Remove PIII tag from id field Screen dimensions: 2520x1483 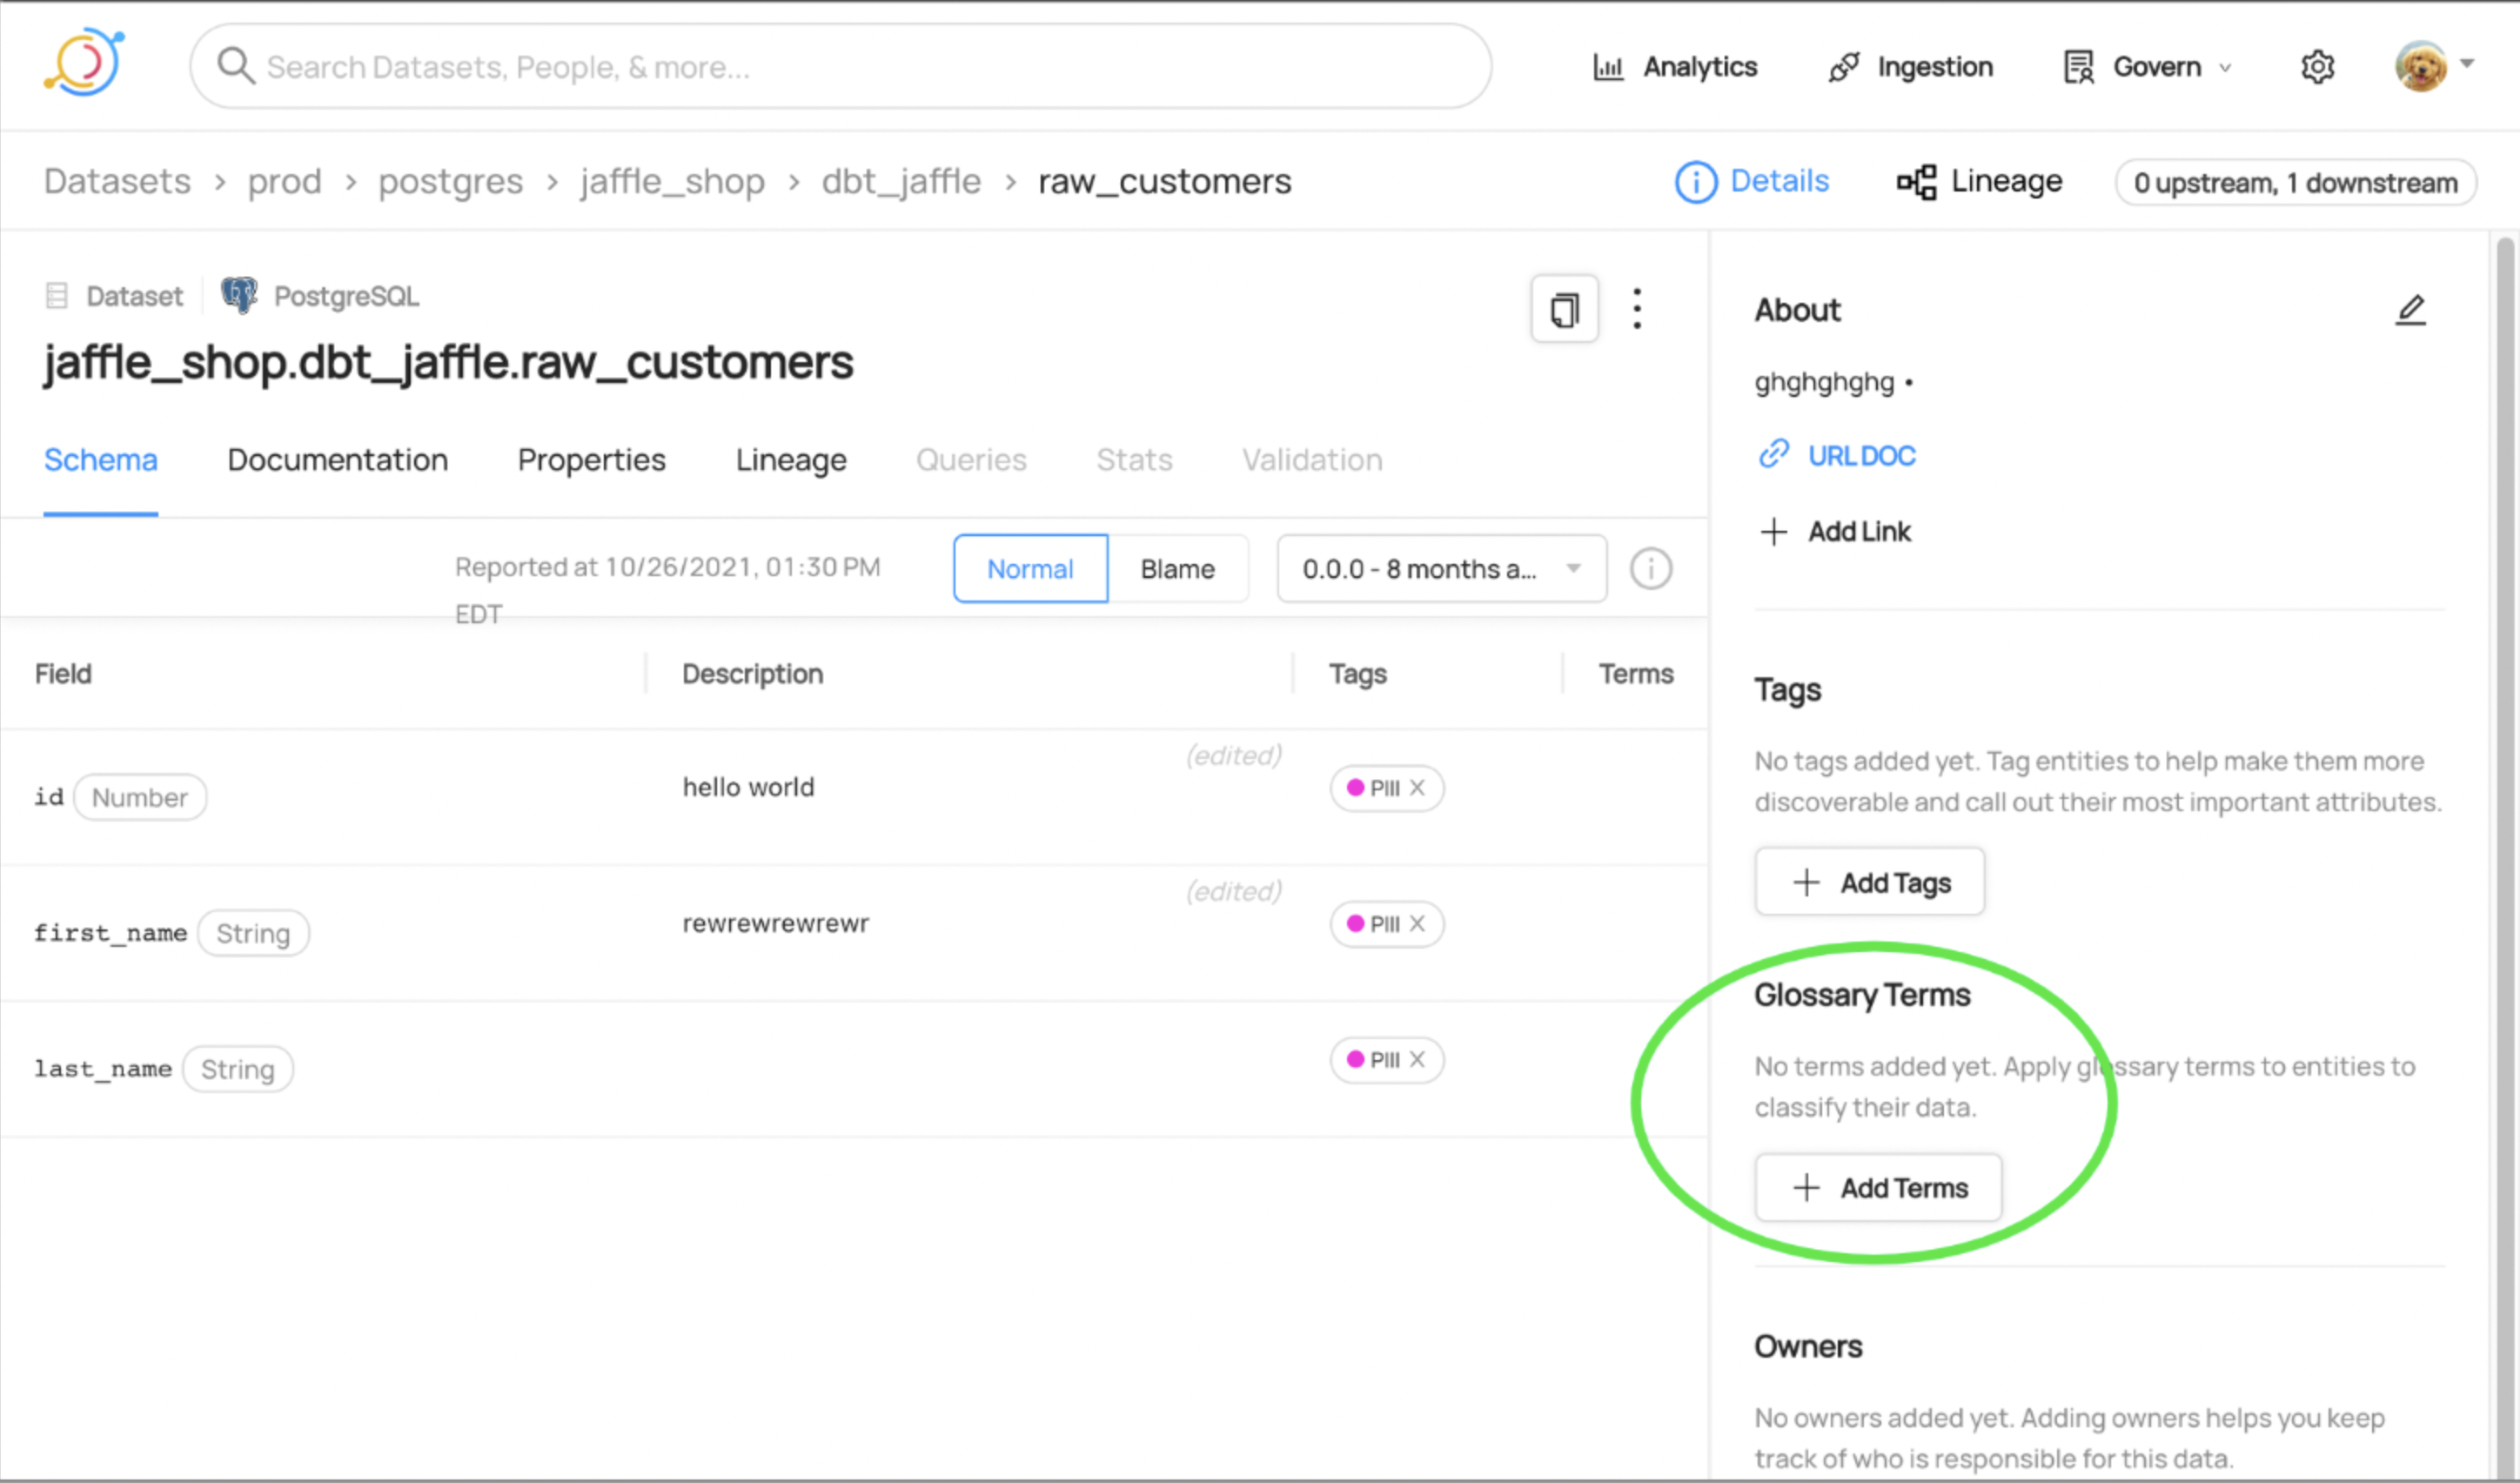[x=1417, y=788]
